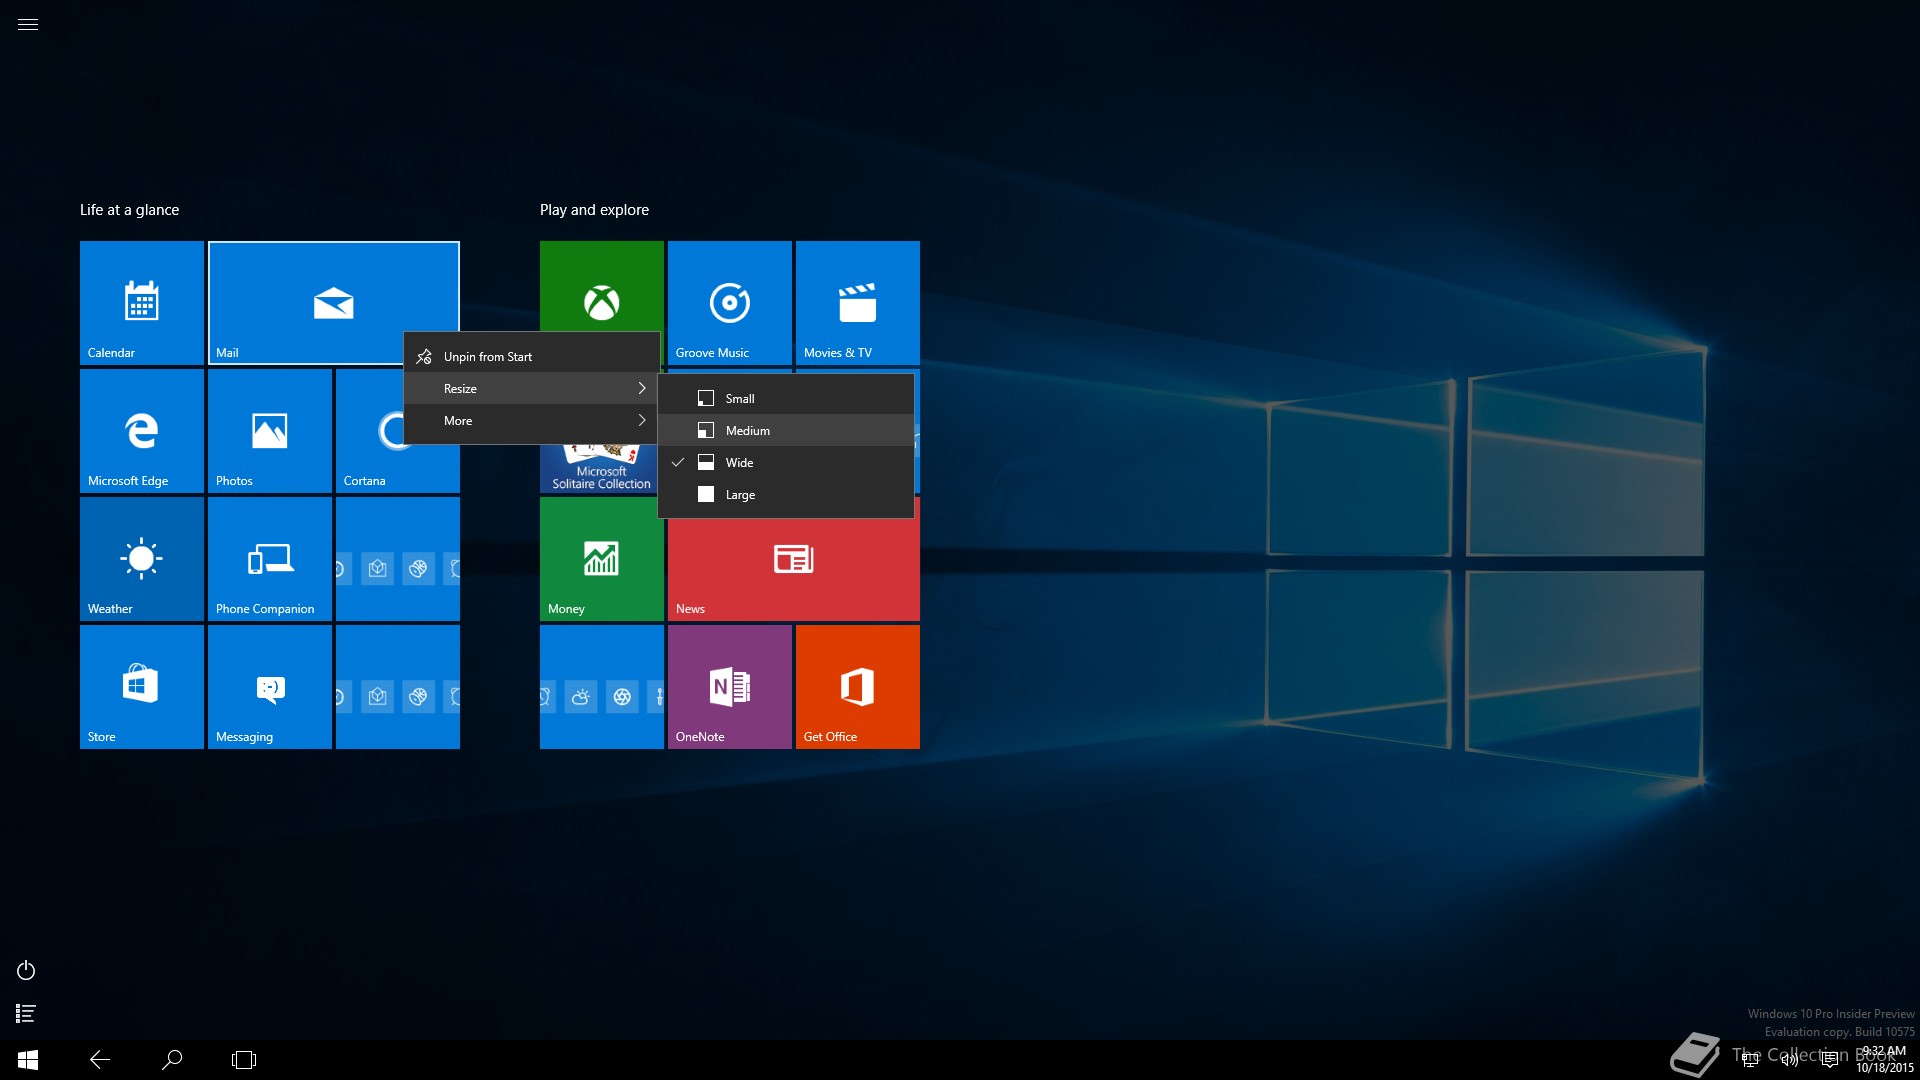The height and width of the screenshot is (1080, 1920).
Task: Open the News tile
Action: coord(794,570)
